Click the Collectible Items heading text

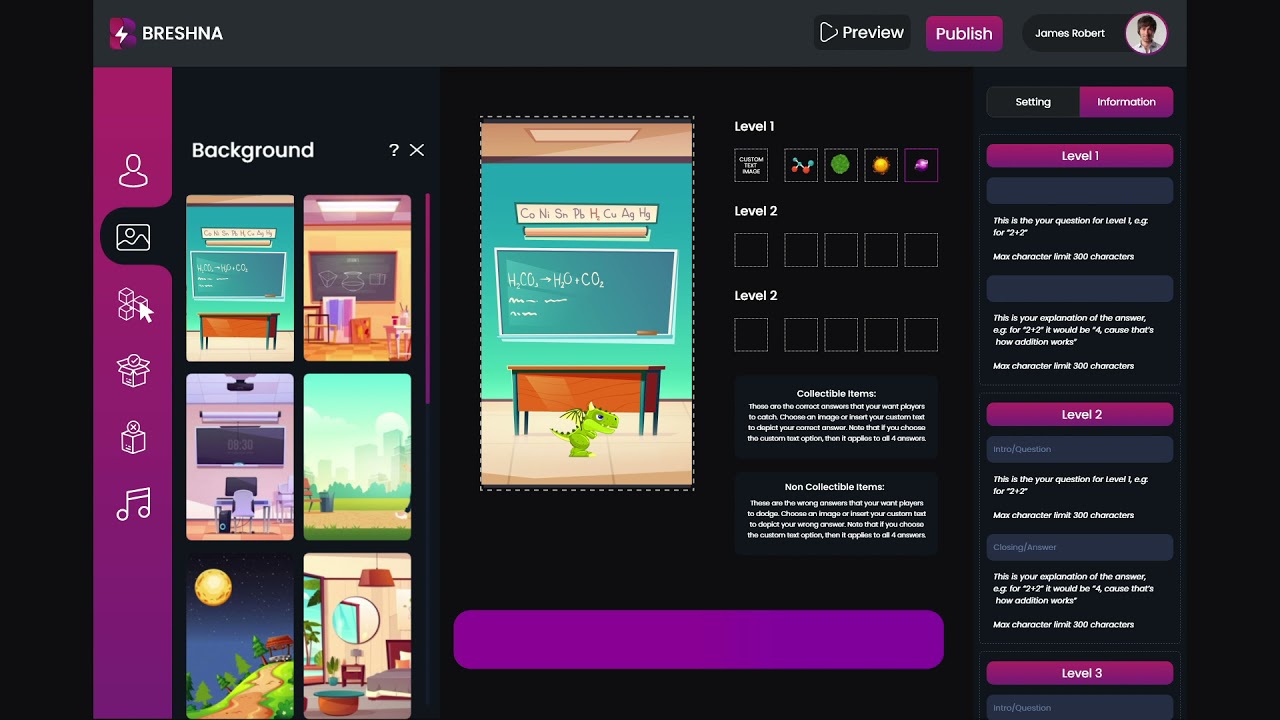tap(836, 394)
